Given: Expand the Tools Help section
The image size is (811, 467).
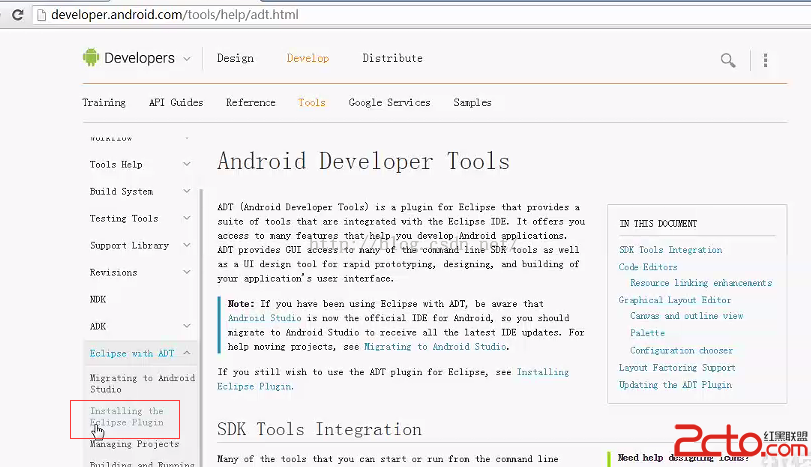Looking at the screenshot, I should coord(186,164).
